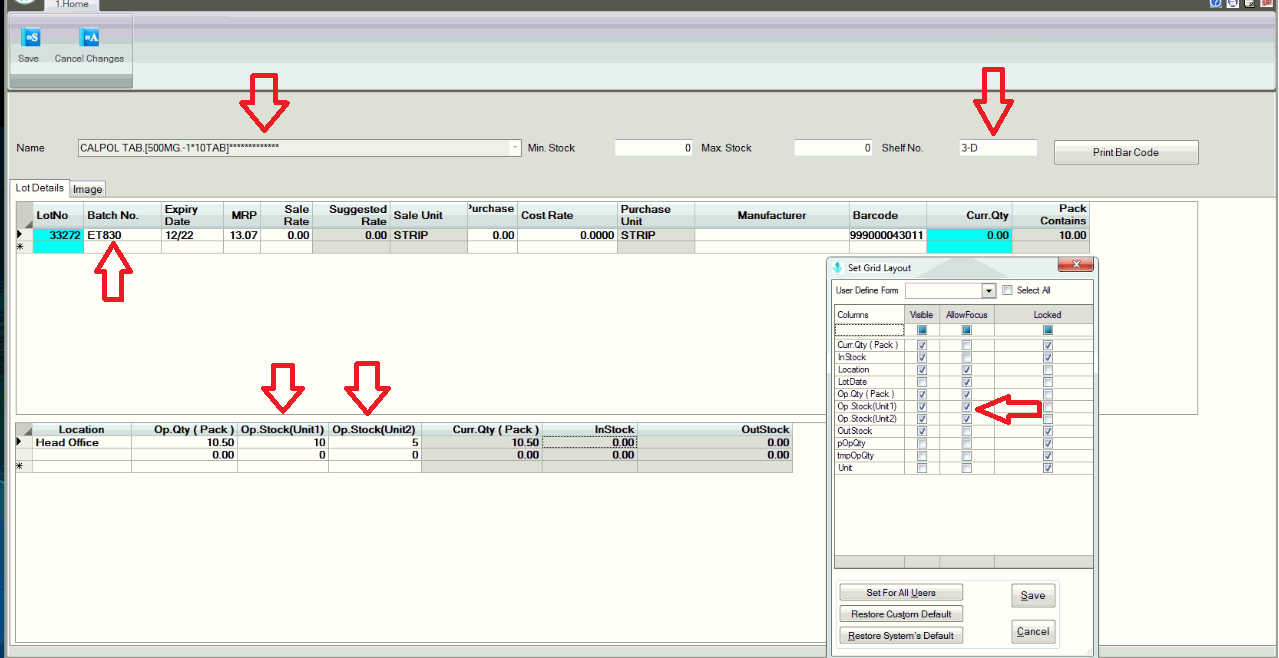Expand the User Define Form dropdown

[x=989, y=291]
